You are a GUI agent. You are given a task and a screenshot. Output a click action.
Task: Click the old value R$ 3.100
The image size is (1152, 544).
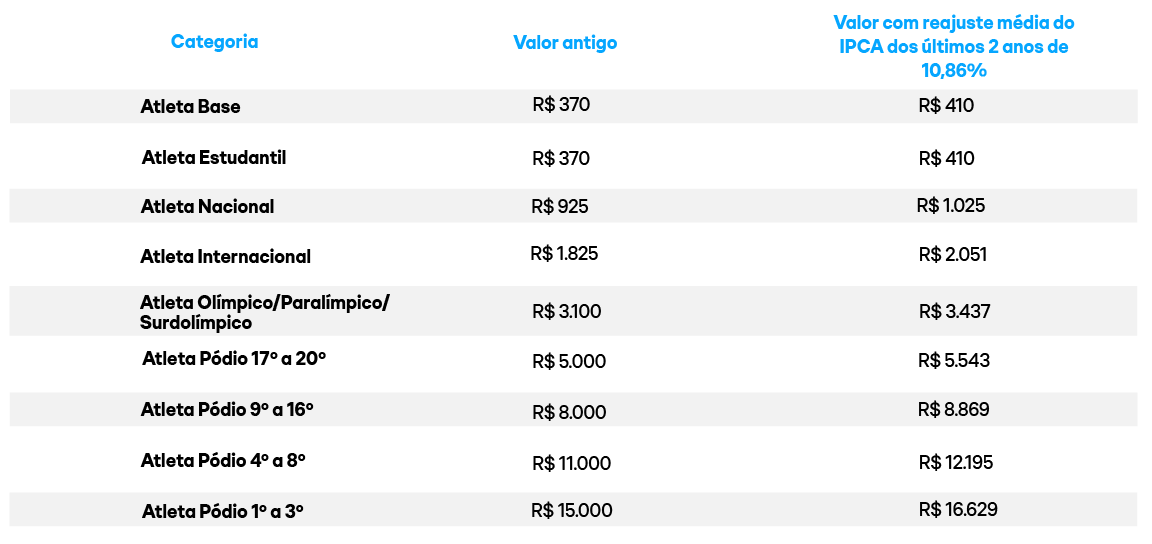(566, 312)
